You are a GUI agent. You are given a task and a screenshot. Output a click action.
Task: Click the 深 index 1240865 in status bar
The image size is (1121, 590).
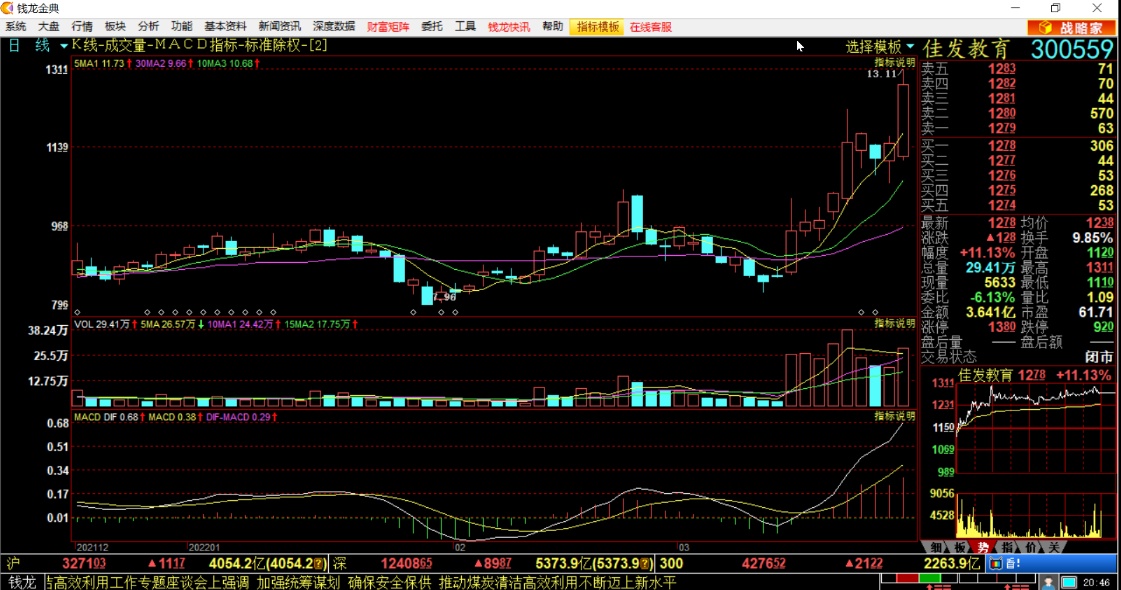point(406,564)
